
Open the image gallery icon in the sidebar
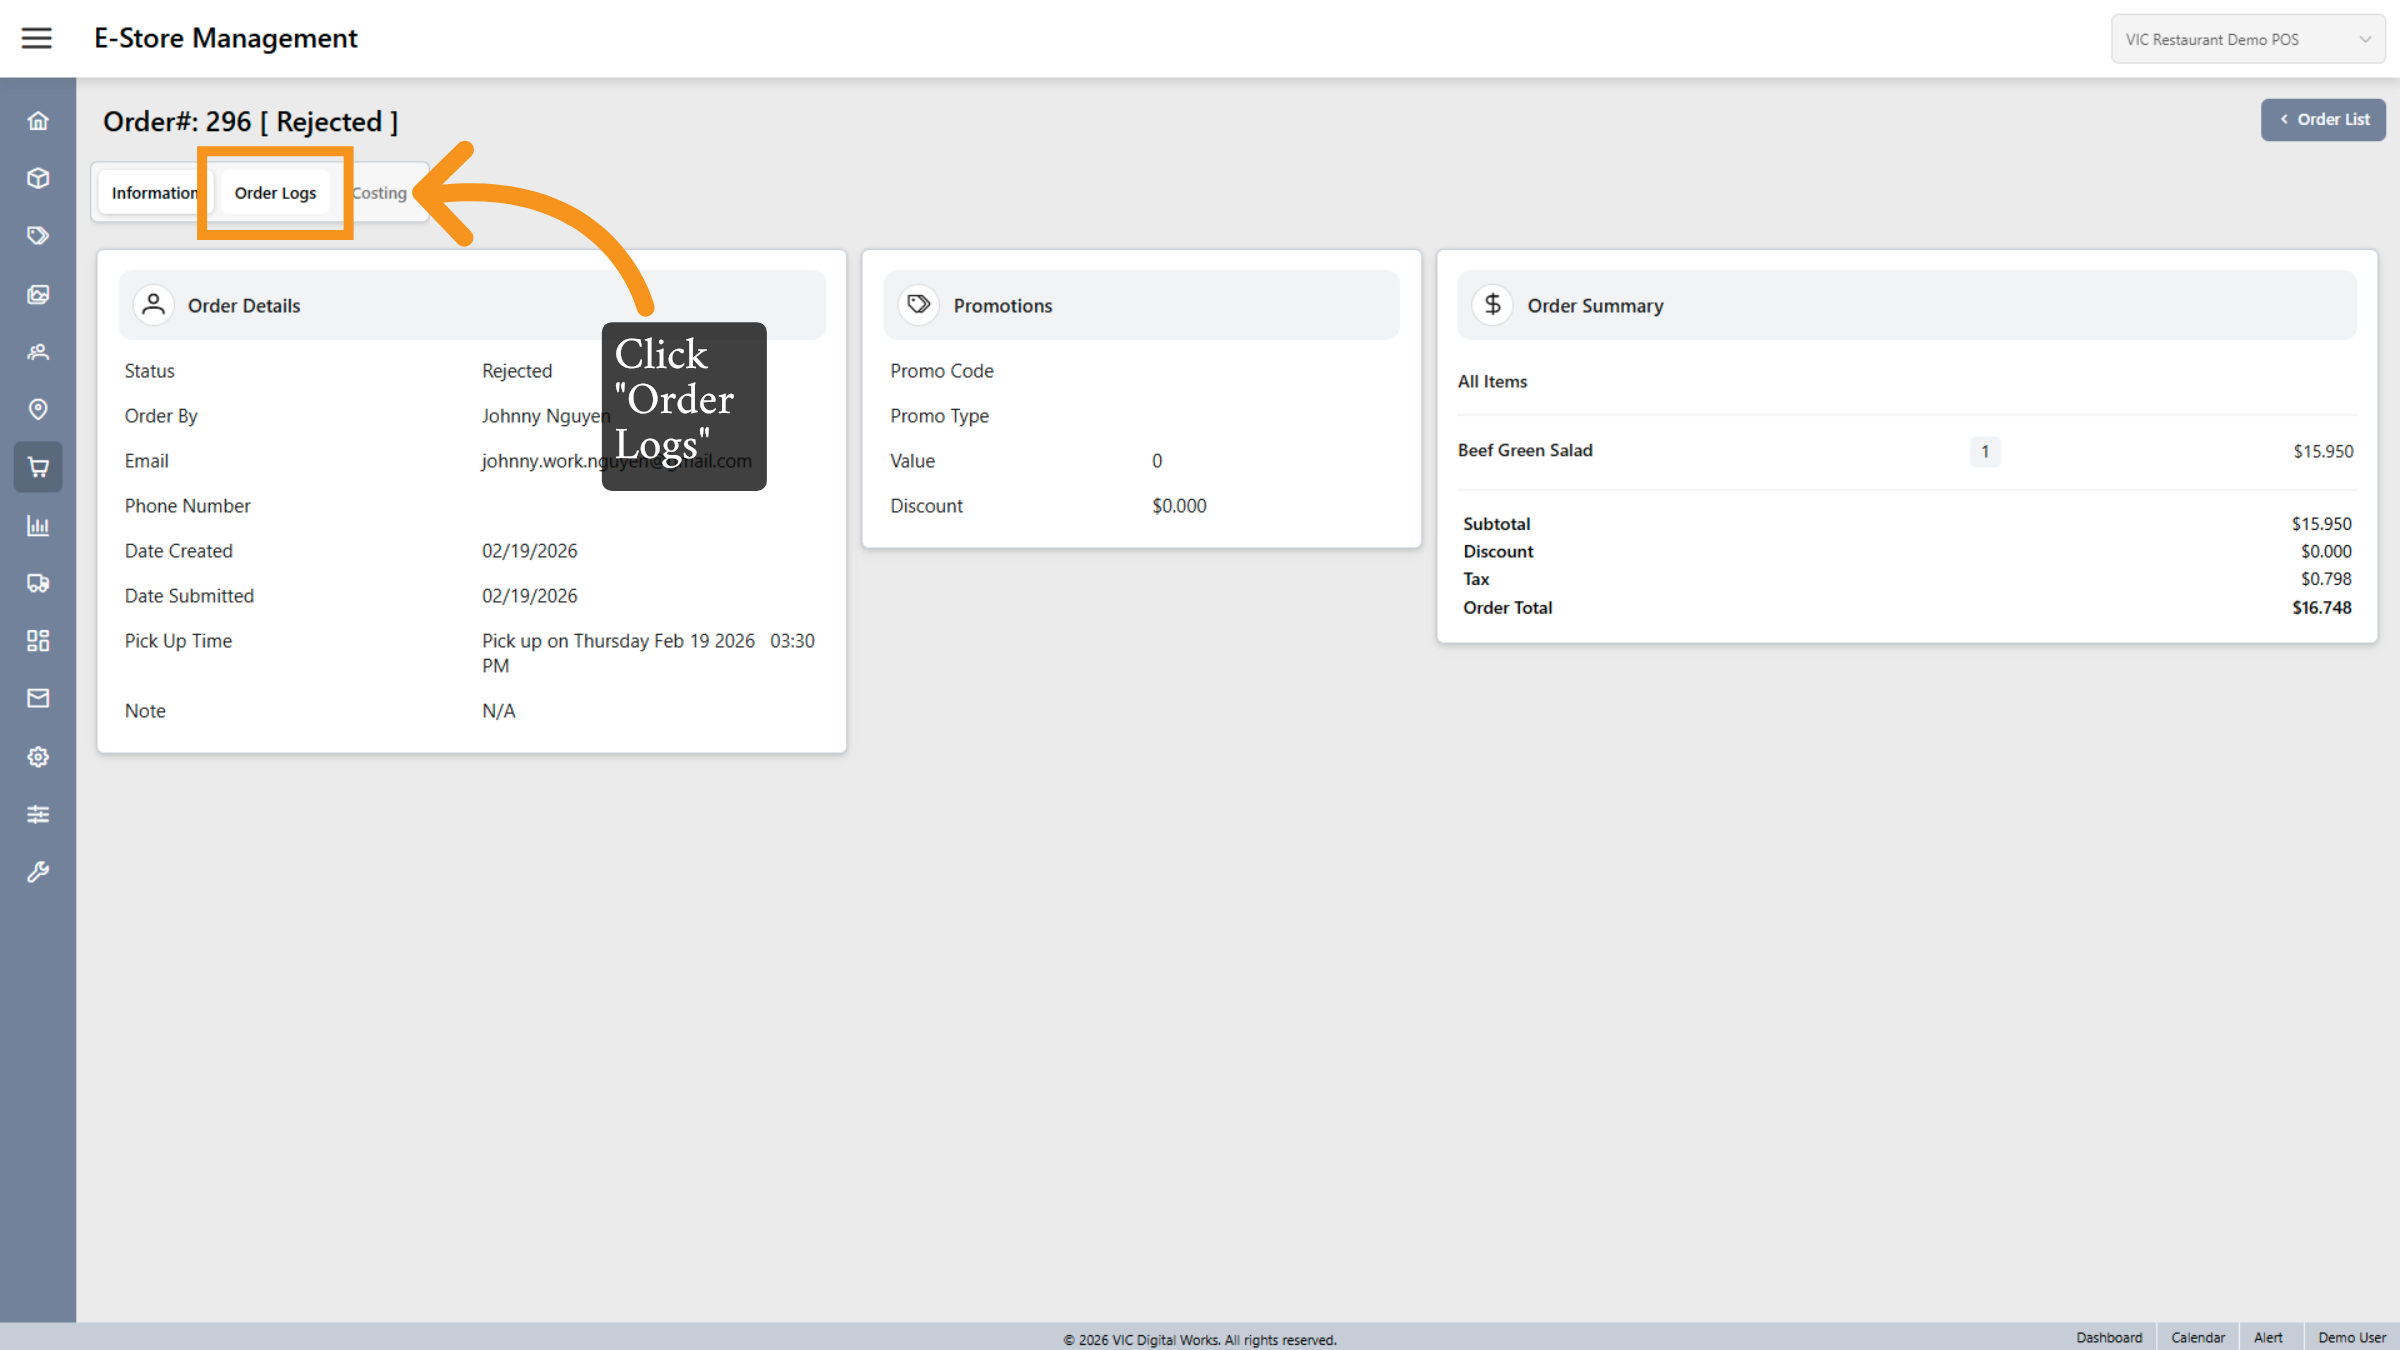tap(38, 294)
